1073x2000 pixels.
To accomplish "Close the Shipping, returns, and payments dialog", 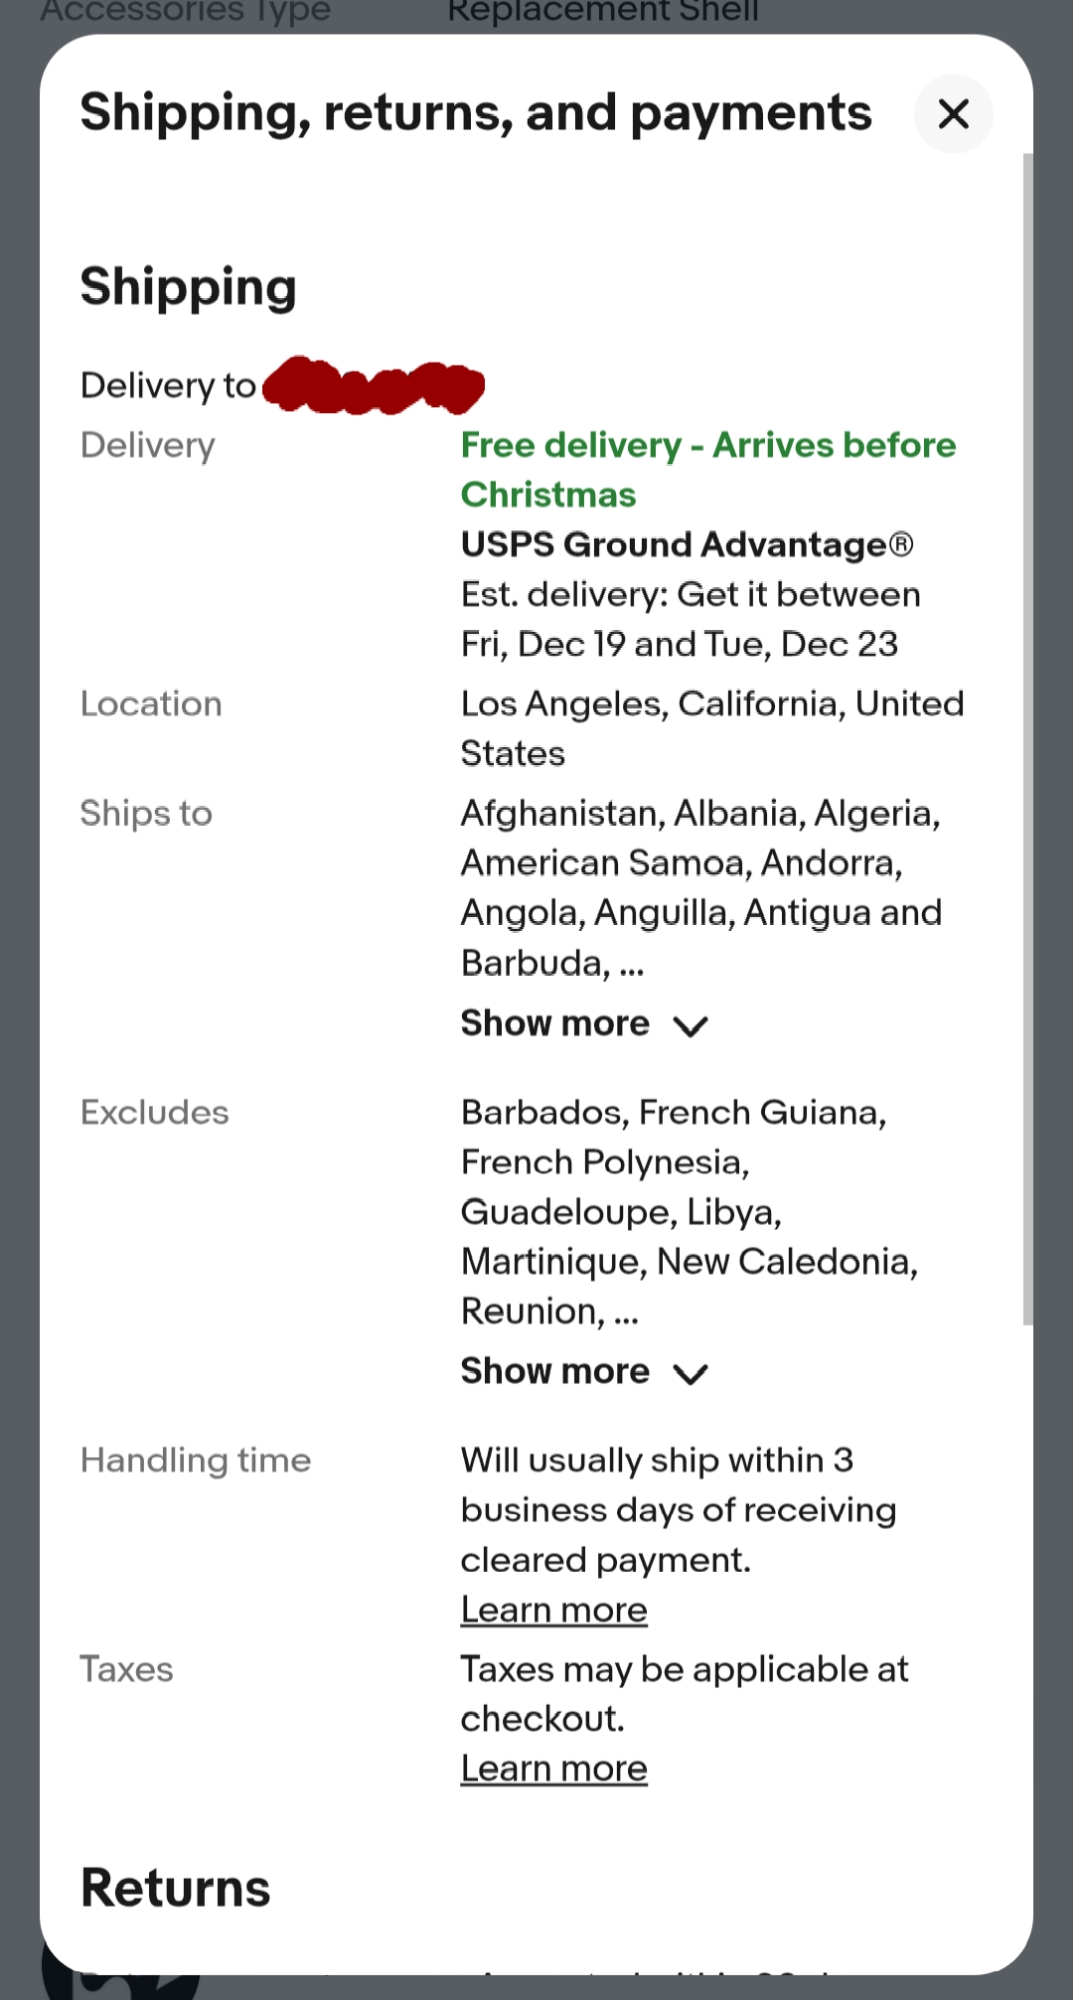I will (953, 114).
